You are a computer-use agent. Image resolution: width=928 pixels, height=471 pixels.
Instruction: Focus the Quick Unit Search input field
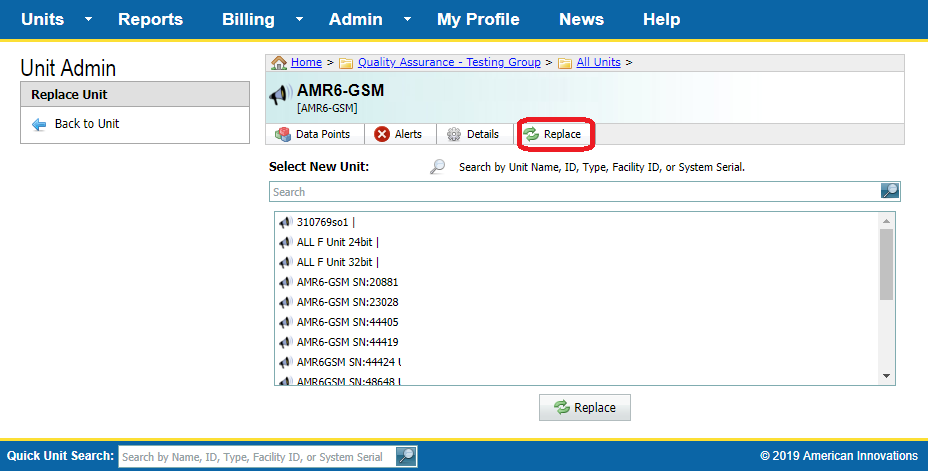[x=256, y=457]
